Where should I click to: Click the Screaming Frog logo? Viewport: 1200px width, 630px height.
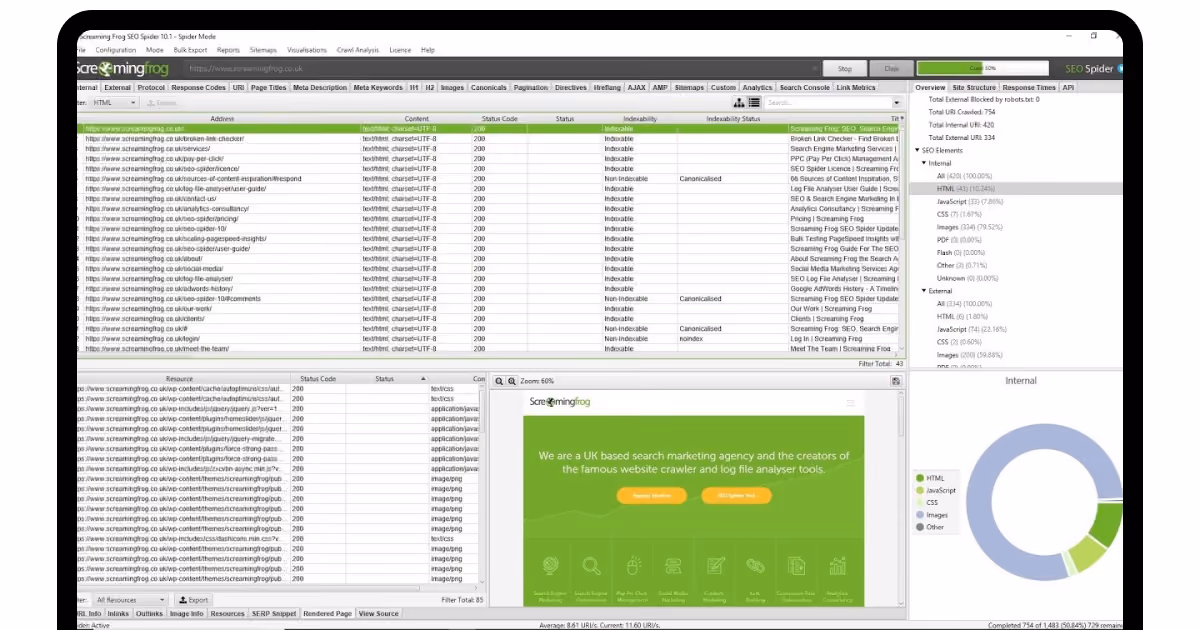(122, 69)
